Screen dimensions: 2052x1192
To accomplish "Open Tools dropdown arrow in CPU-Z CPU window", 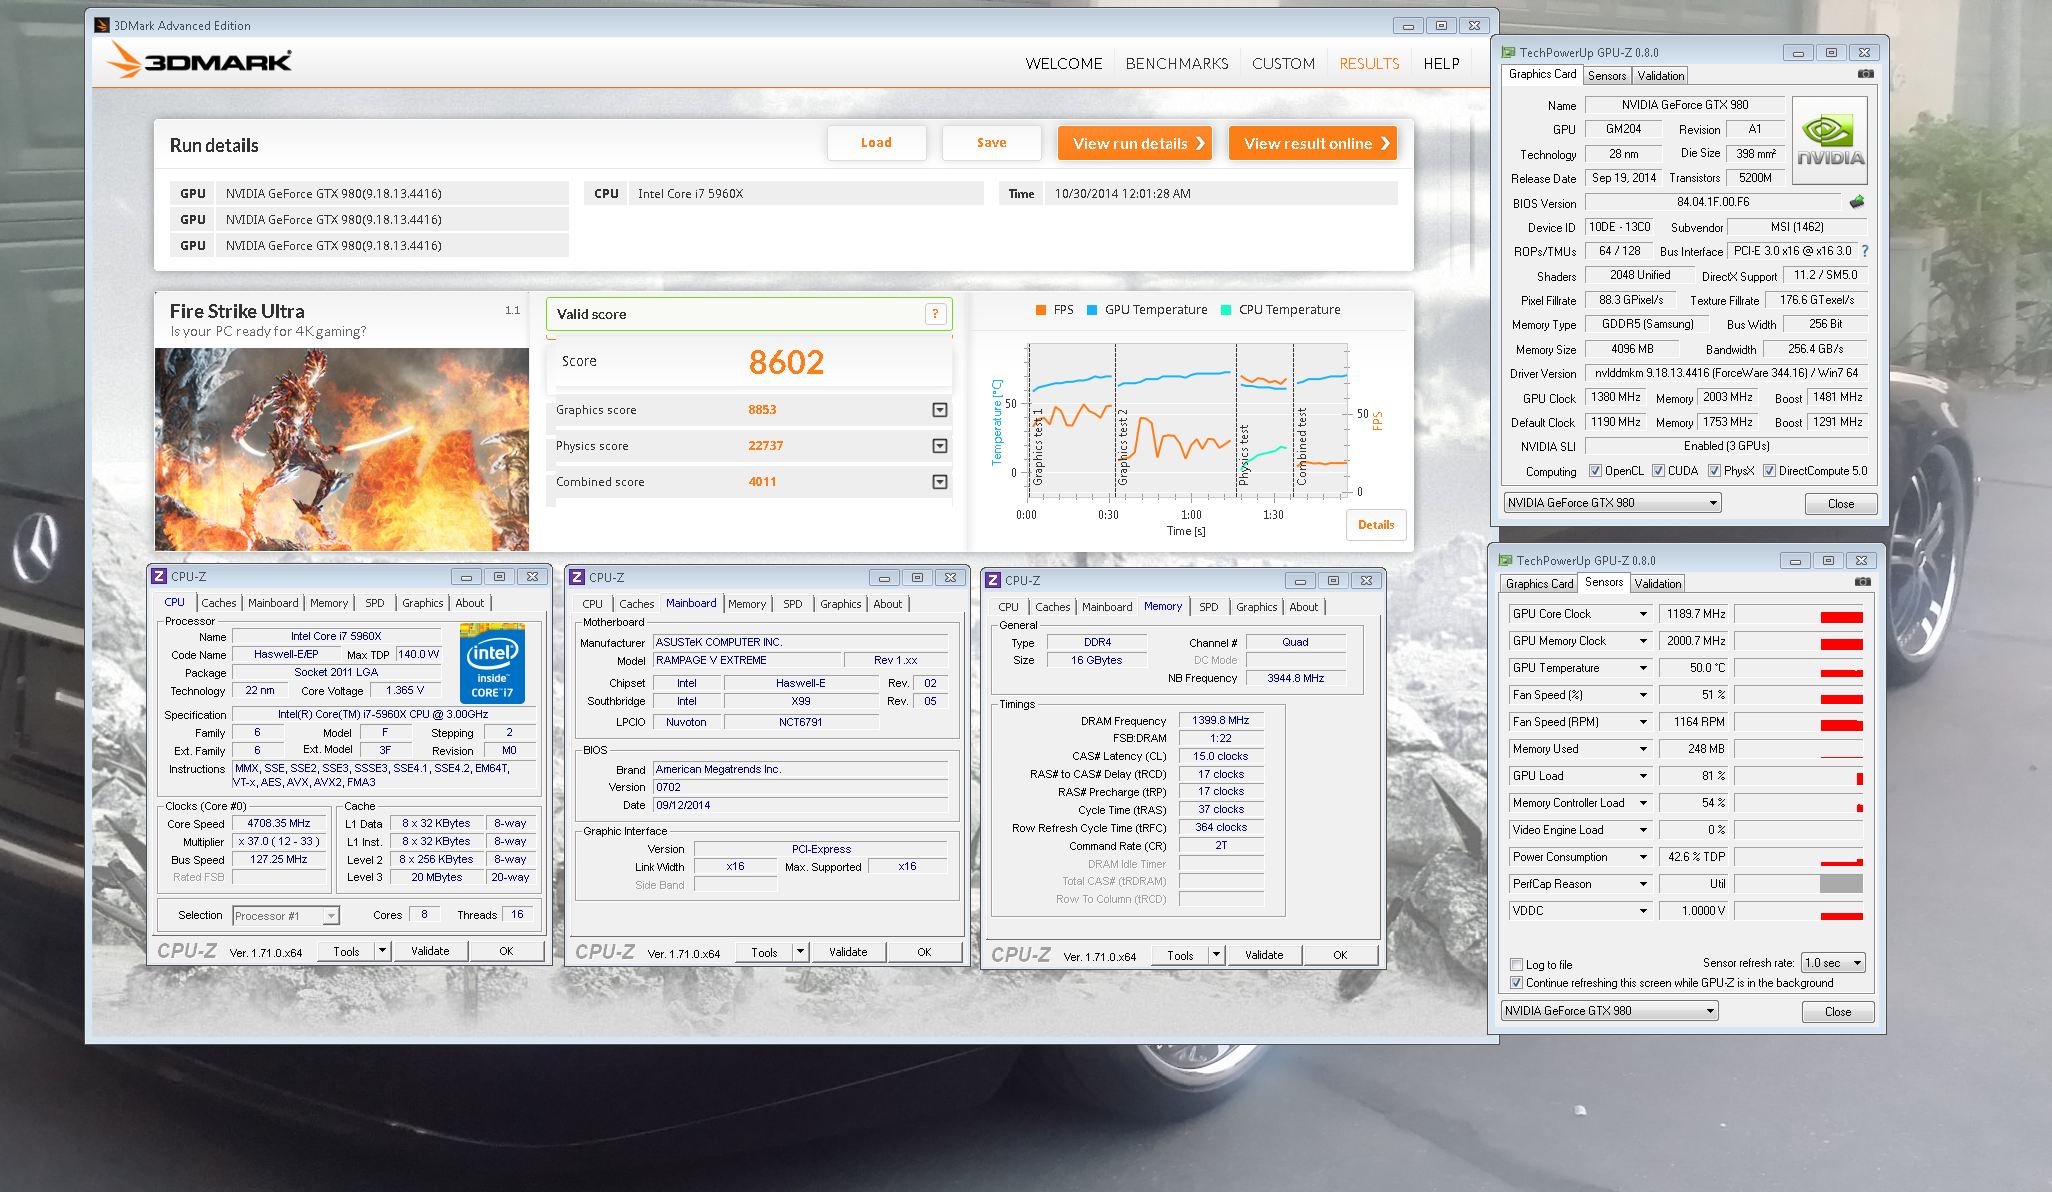I will point(382,951).
